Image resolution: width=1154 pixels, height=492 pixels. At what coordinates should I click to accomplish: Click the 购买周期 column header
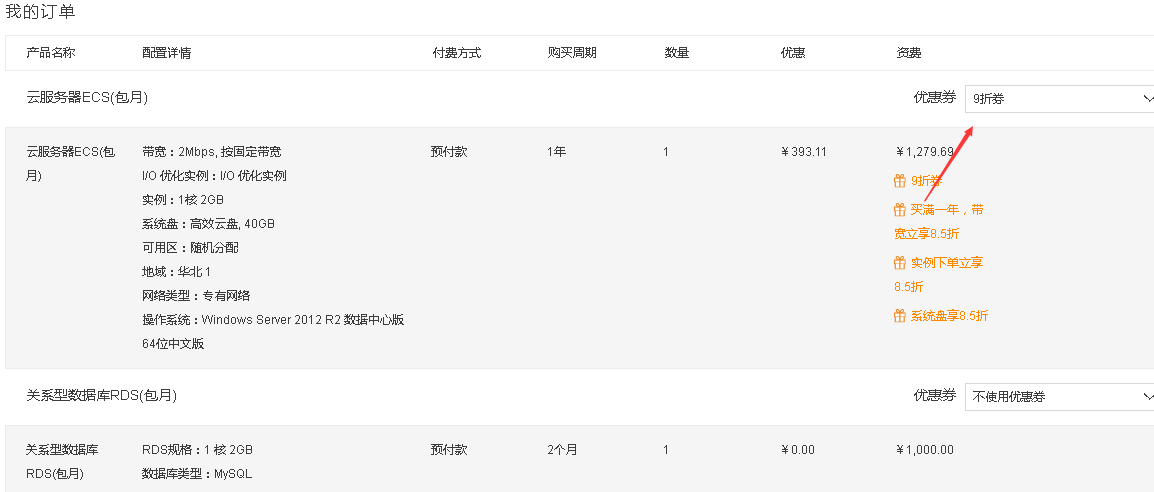[572, 53]
